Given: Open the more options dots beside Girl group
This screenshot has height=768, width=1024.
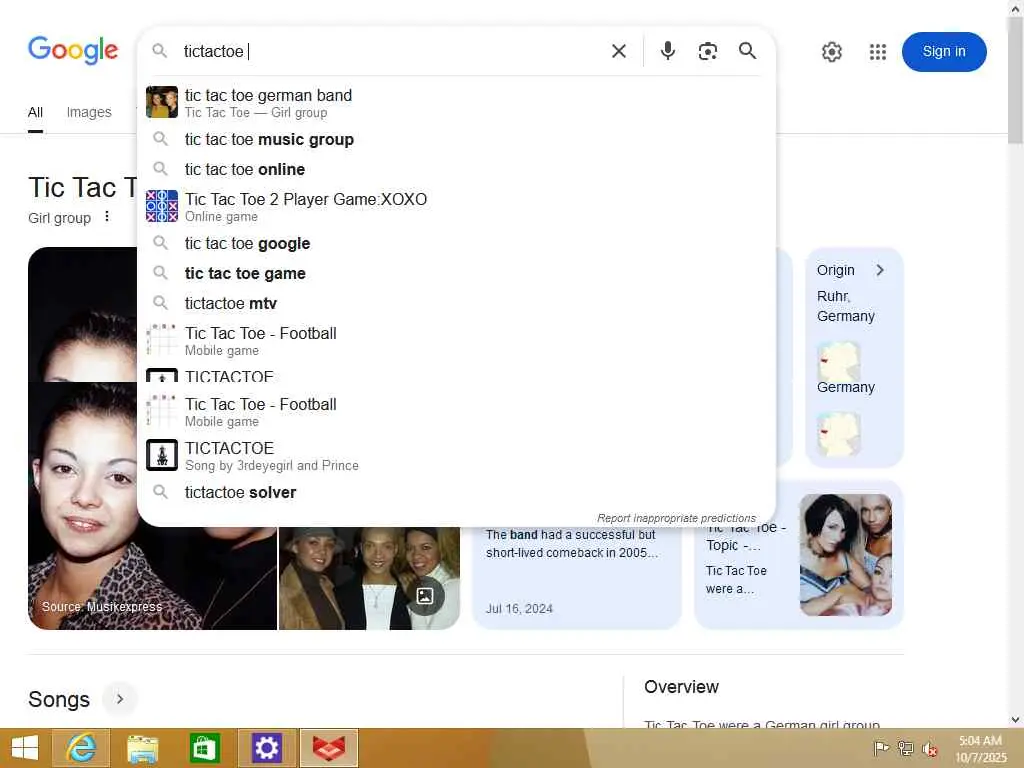Looking at the screenshot, I should [106, 217].
